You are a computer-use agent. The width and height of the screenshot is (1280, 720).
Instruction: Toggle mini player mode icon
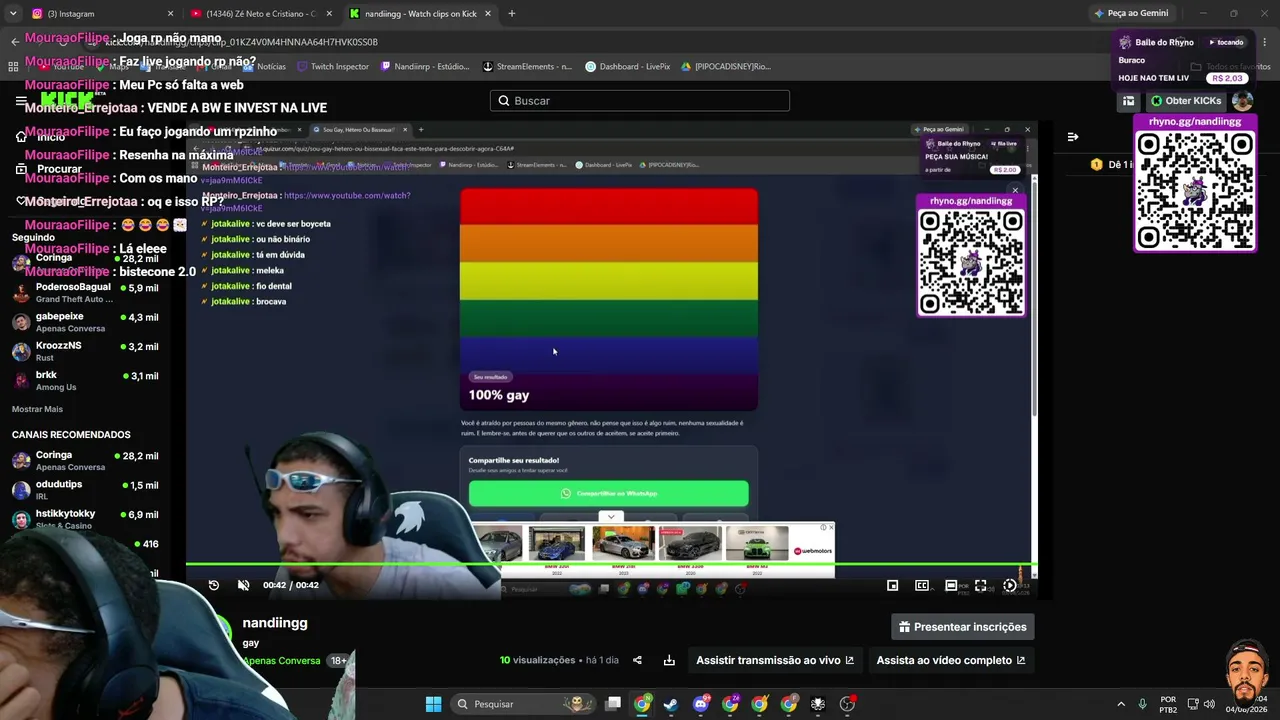click(893, 586)
